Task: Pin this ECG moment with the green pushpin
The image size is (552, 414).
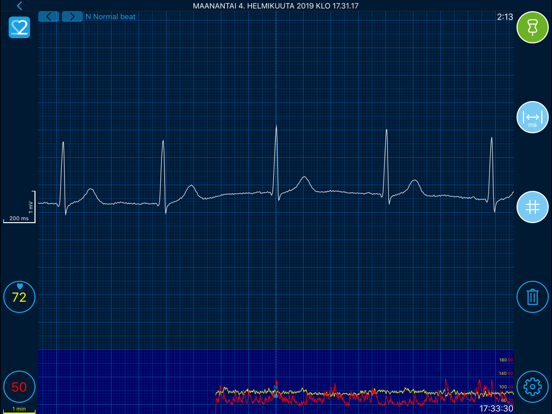Action: (532, 27)
